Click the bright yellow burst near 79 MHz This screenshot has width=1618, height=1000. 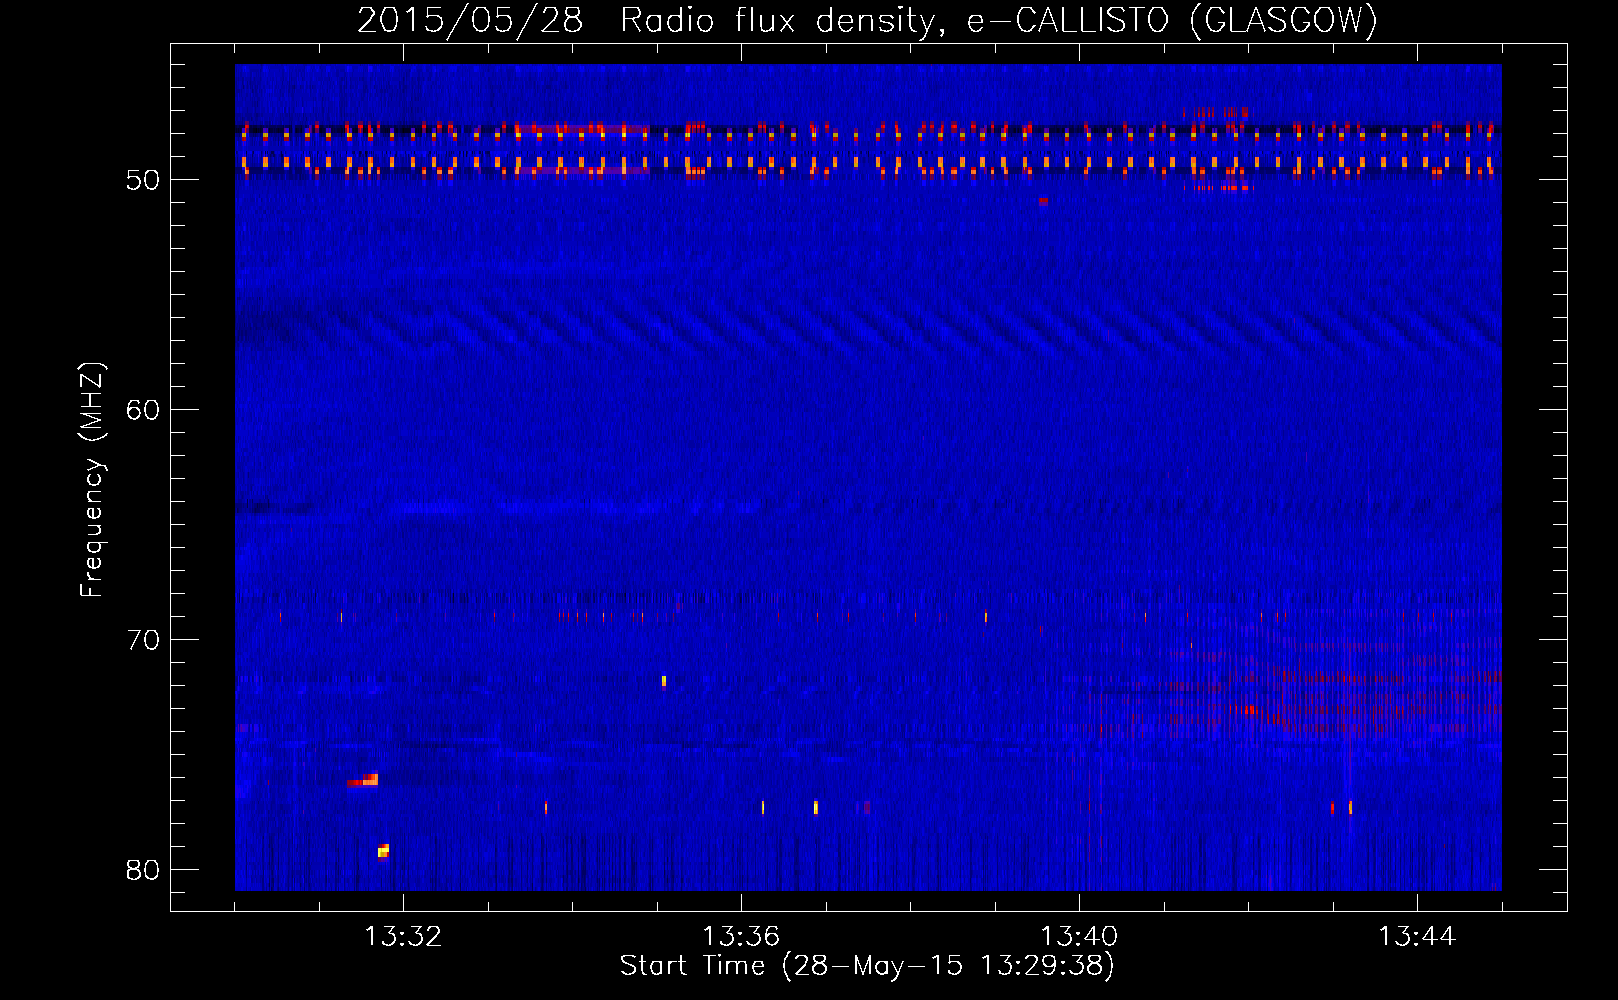(383, 851)
